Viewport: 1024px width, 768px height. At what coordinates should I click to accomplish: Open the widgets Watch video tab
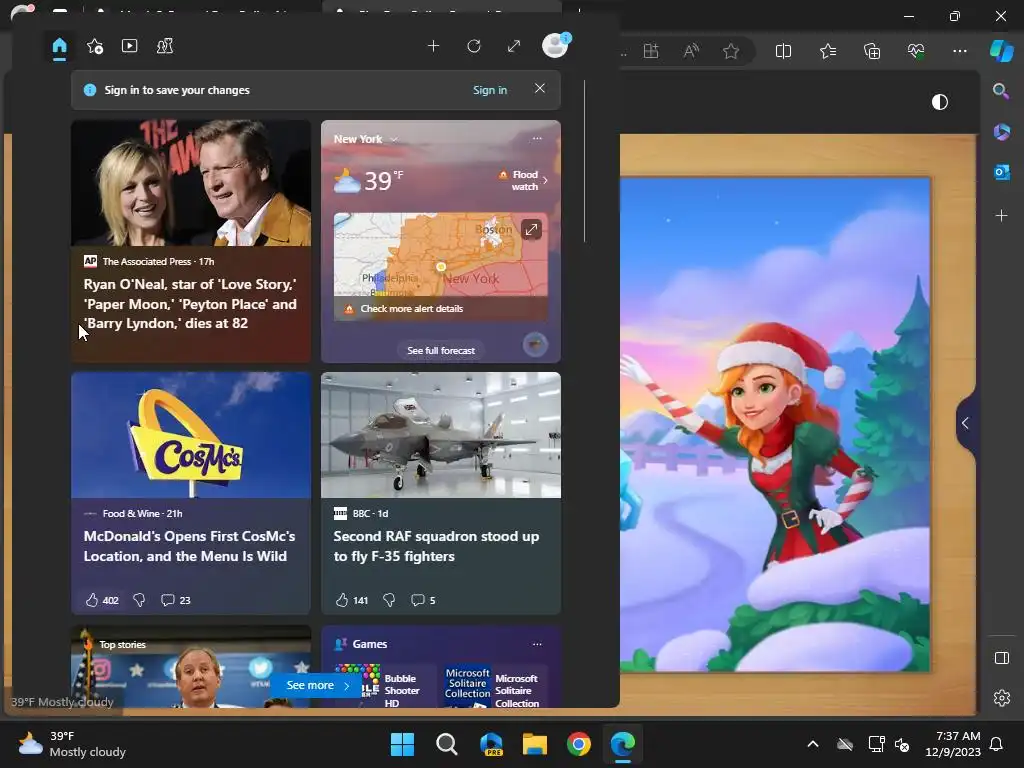click(129, 46)
